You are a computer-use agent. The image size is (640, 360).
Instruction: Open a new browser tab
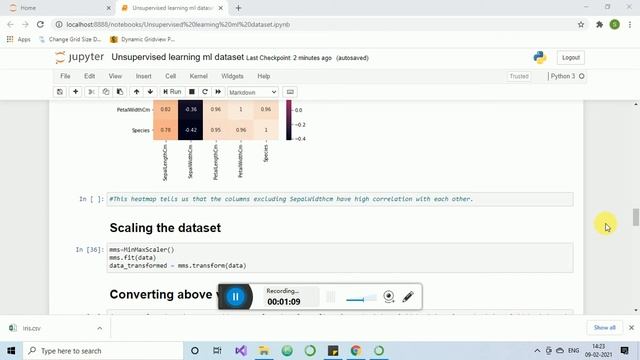pyautogui.click(x=238, y=8)
